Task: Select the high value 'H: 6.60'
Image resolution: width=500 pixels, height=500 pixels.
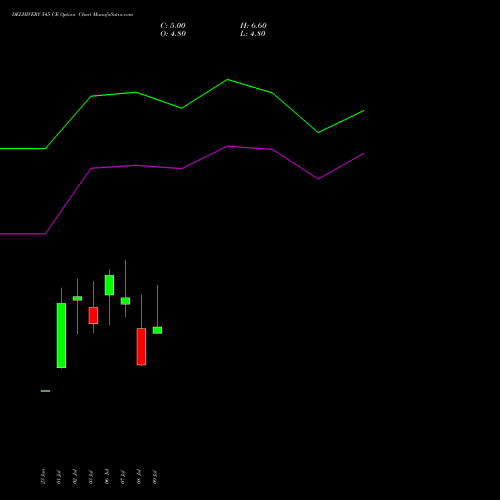Action: coord(253,26)
